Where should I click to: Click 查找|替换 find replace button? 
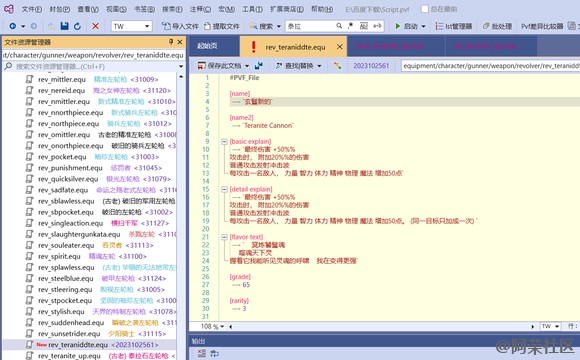(x=294, y=66)
